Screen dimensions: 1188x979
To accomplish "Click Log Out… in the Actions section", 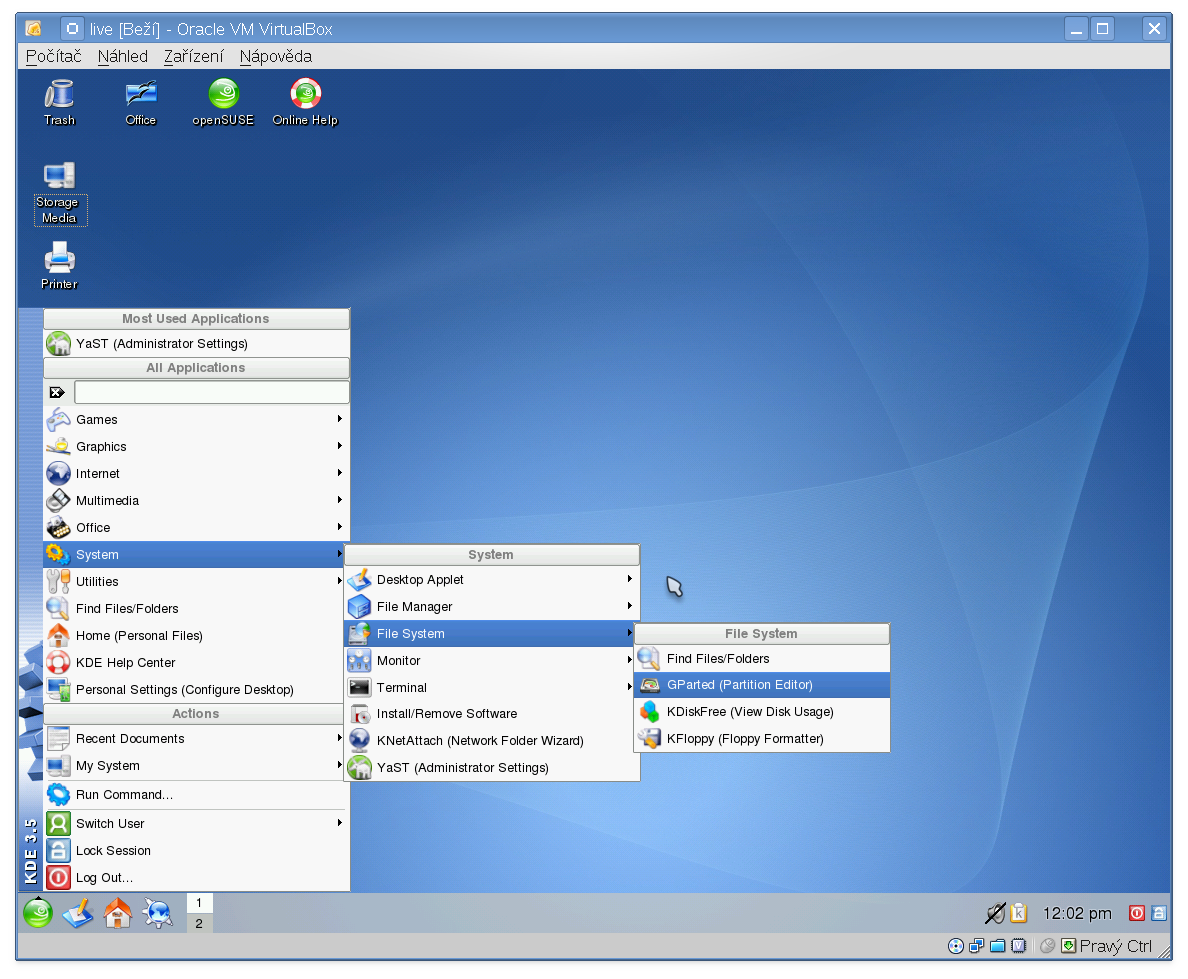I will [104, 878].
